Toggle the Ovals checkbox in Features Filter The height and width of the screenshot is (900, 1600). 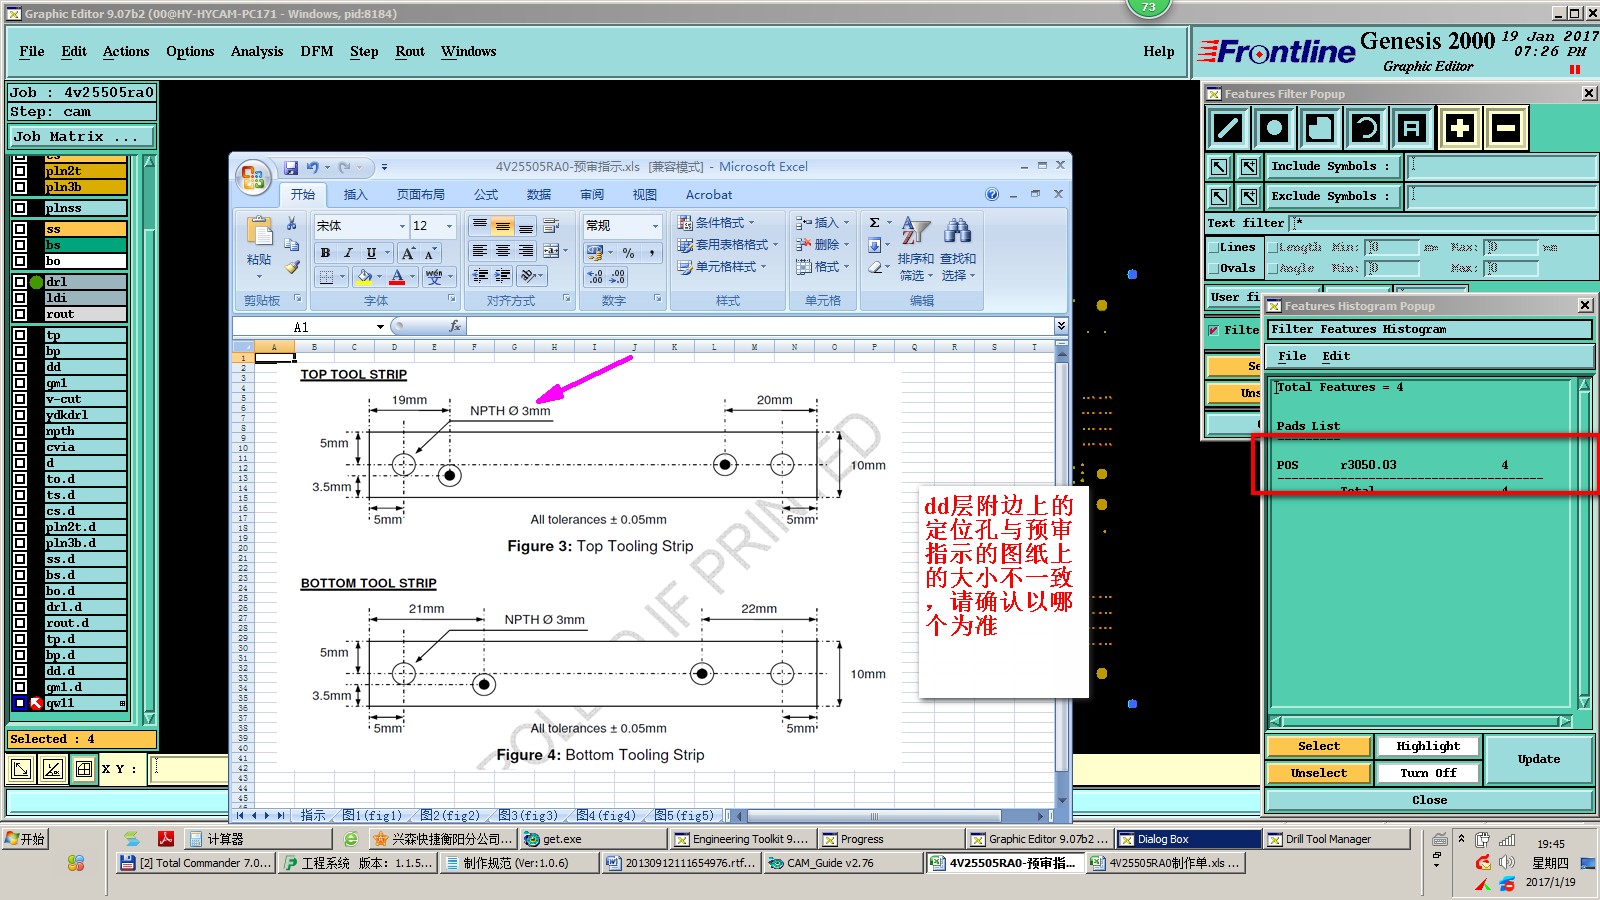tap(1213, 268)
